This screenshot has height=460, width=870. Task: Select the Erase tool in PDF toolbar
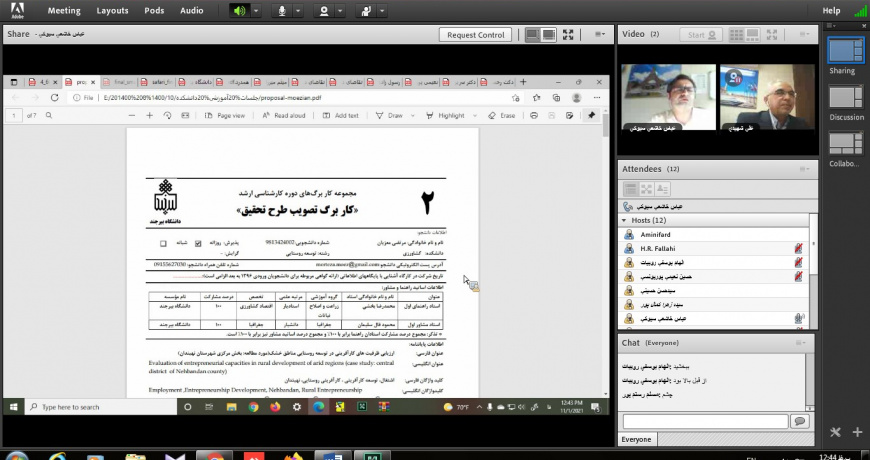click(502, 115)
